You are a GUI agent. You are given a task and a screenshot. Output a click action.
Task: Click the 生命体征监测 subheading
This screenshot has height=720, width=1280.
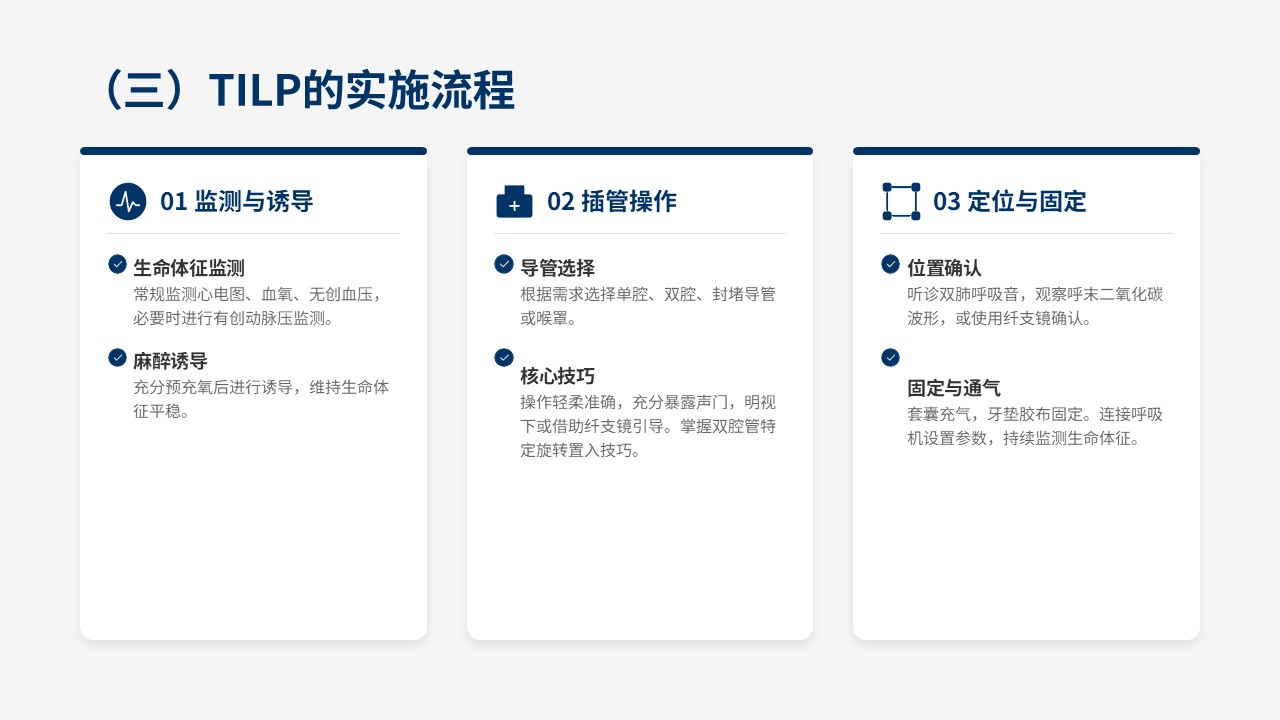(189, 268)
